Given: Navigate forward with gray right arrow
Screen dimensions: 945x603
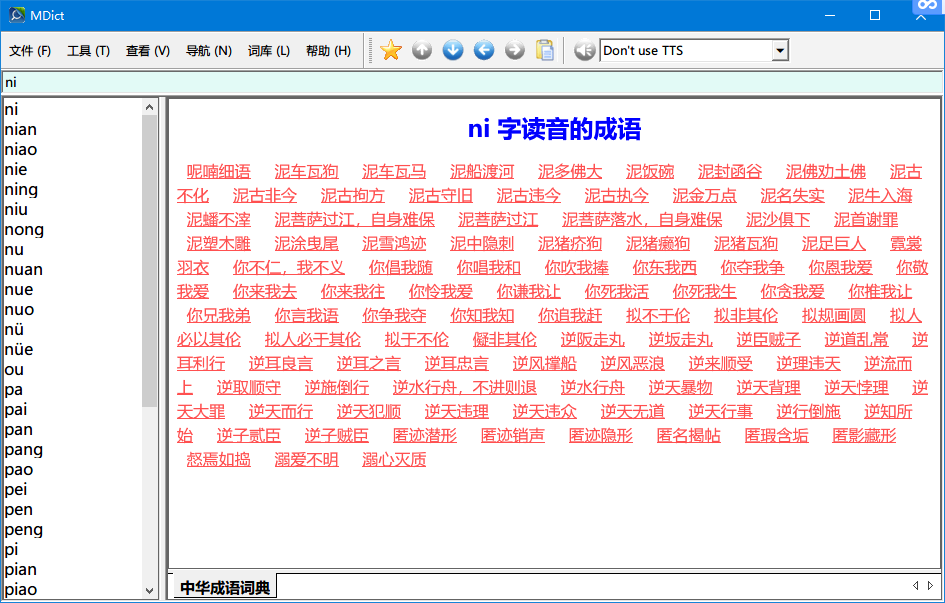Looking at the screenshot, I should coord(515,50).
